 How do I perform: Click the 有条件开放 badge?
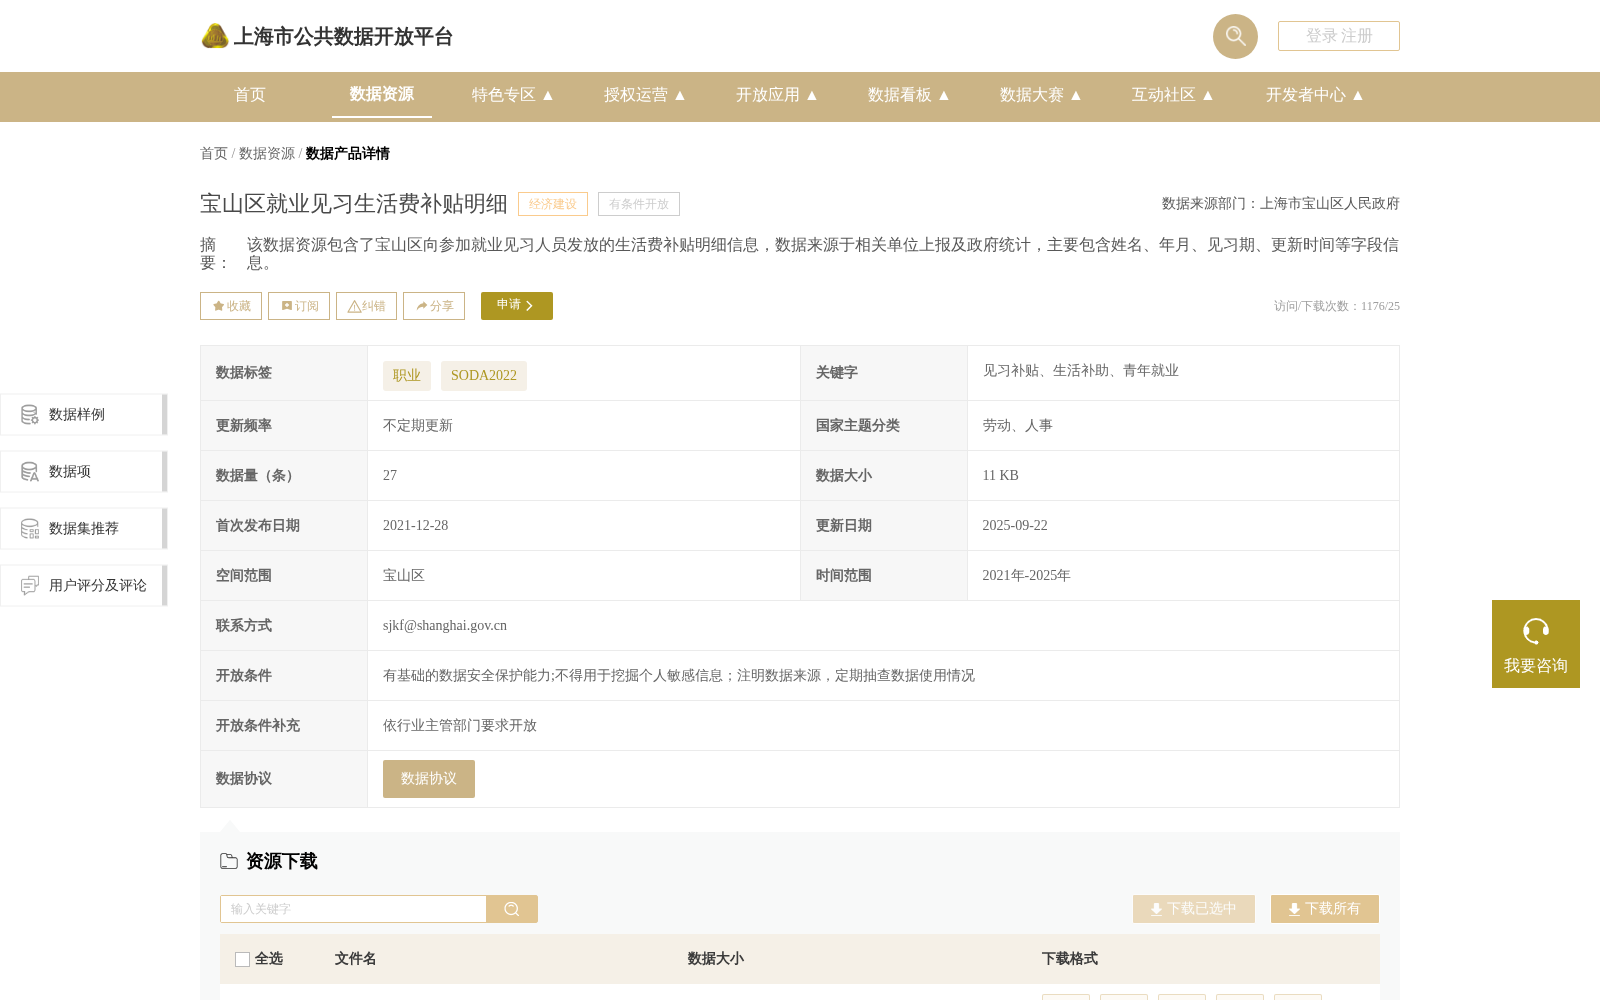[x=639, y=204]
